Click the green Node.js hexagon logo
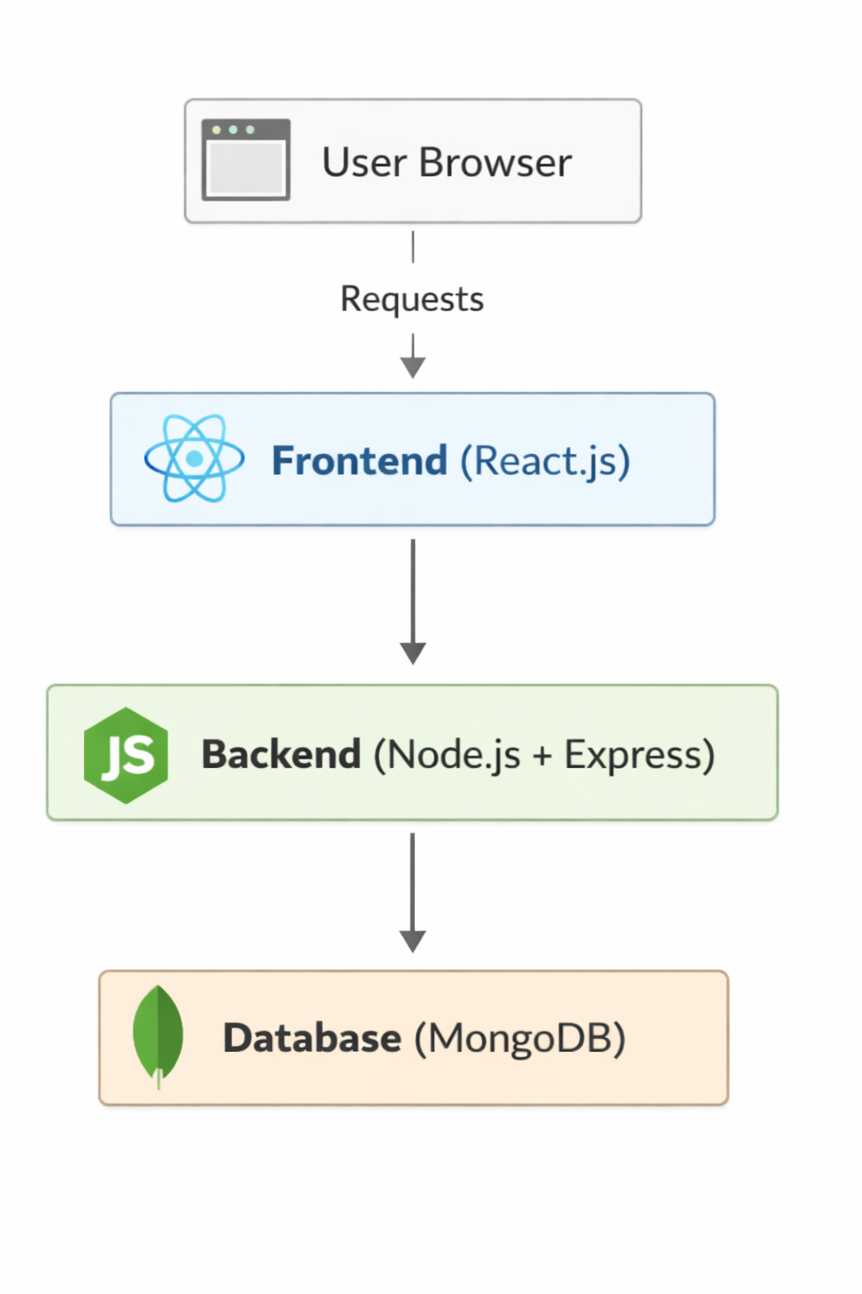 126,755
